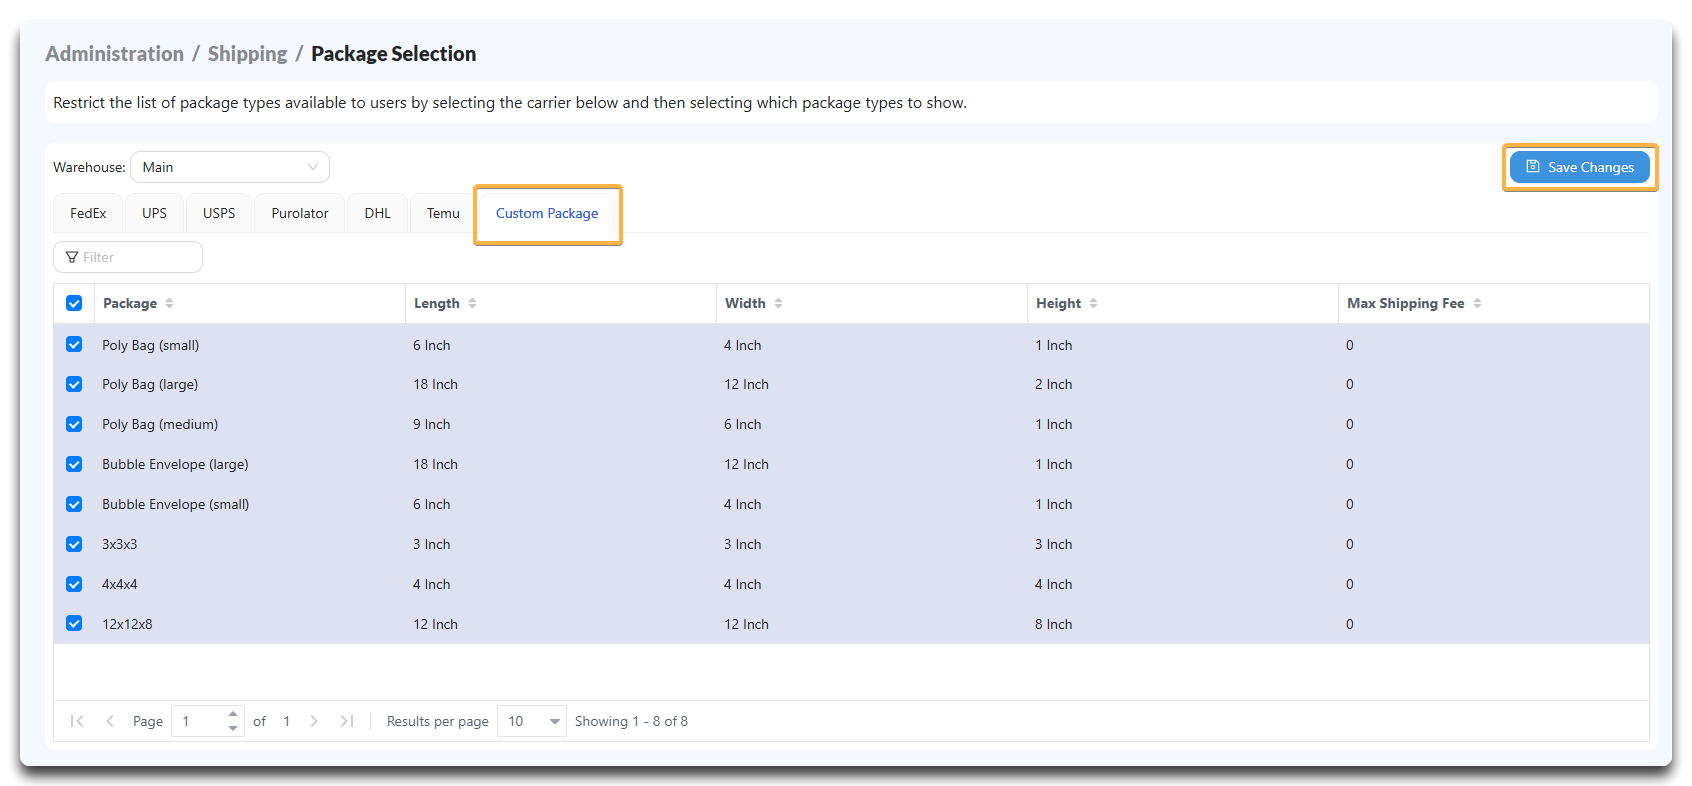Click the Package column sort icon

coord(169,303)
